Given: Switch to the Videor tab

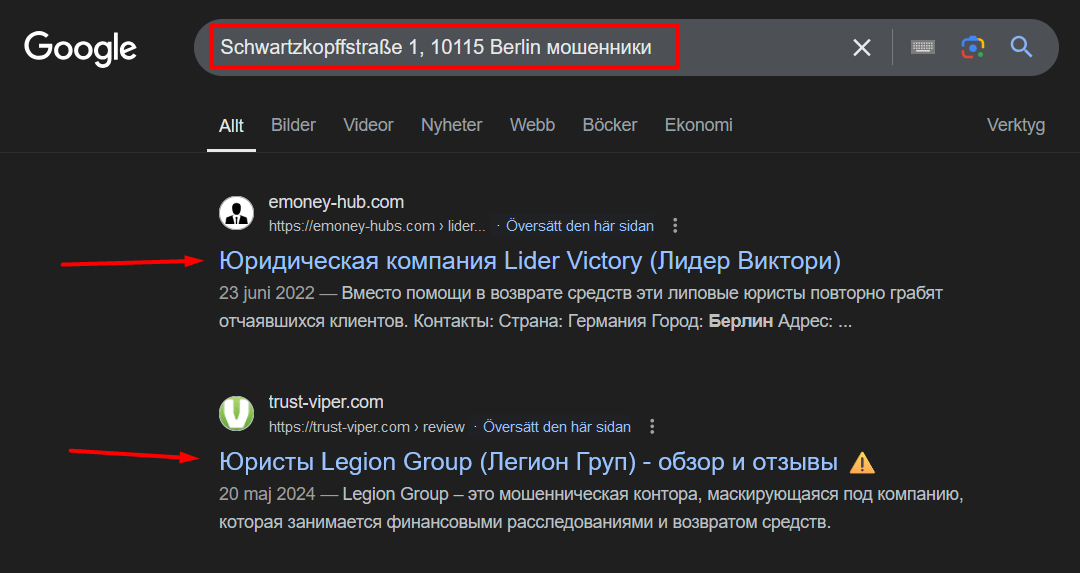Looking at the screenshot, I should coord(368,125).
